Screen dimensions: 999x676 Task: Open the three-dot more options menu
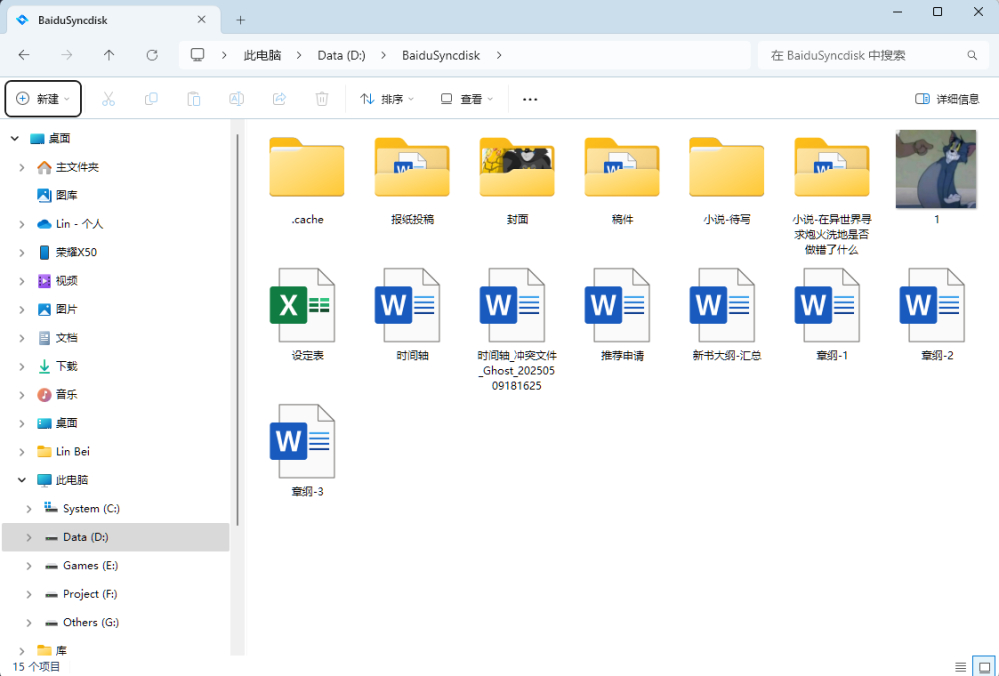tap(530, 99)
